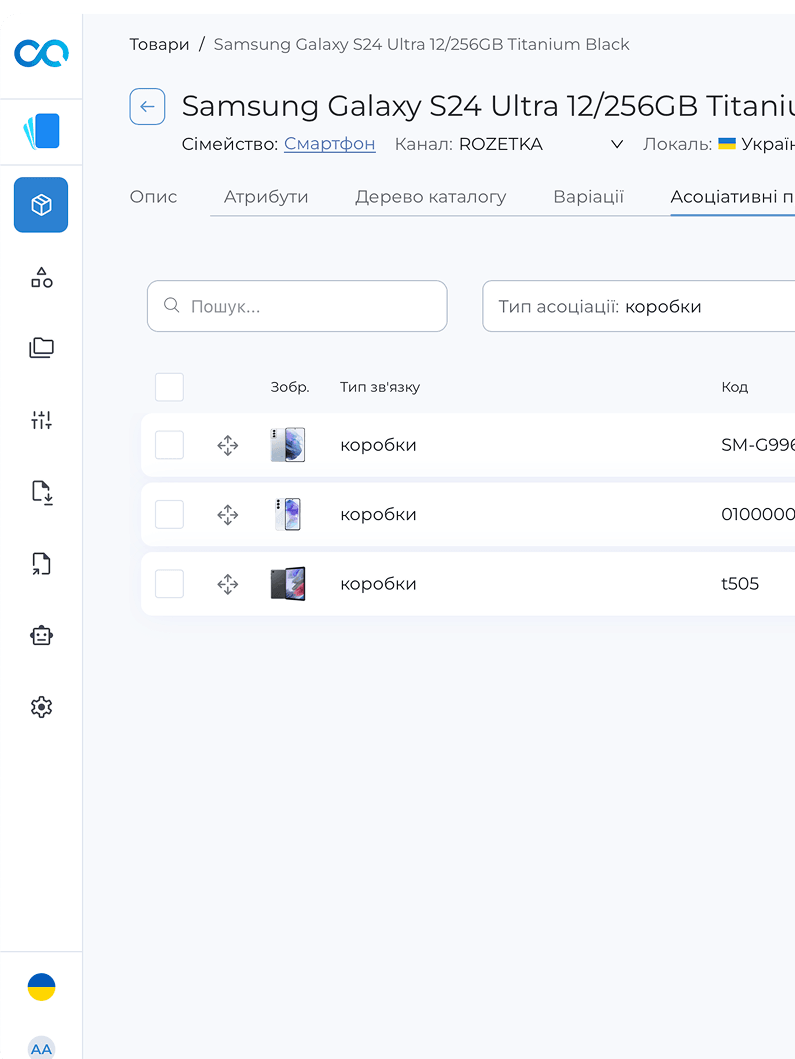Open the folders sidebar icon

tap(41, 348)
